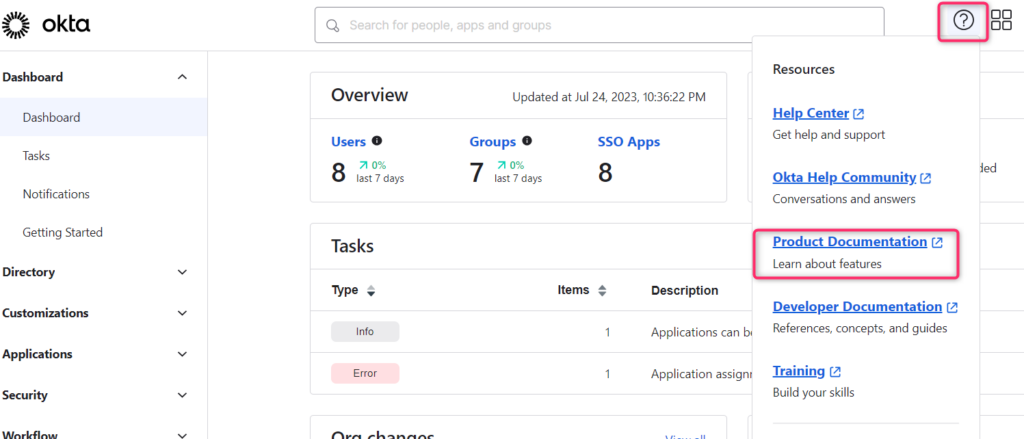Click the Tasks card heading
The image size is (1024, 439).
click(352, 246)
